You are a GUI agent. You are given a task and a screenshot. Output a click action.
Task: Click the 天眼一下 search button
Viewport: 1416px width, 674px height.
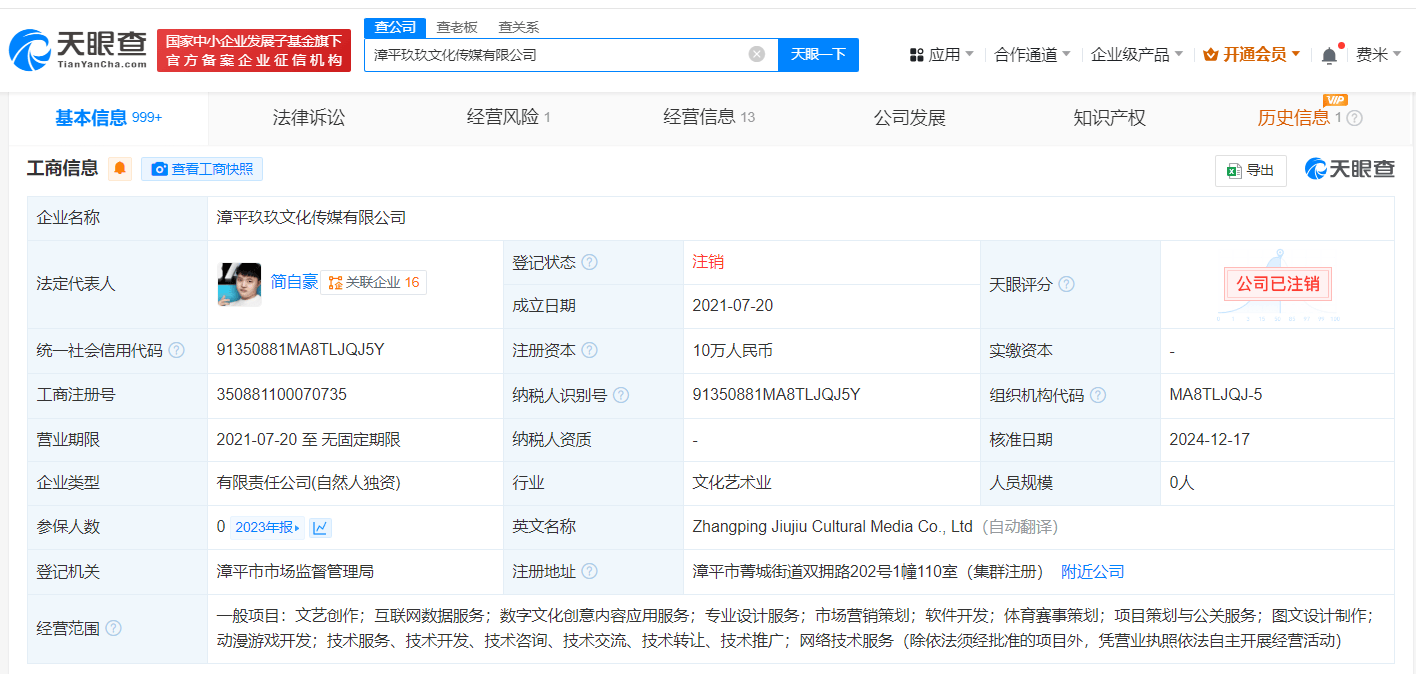click(x=818, y=54)
